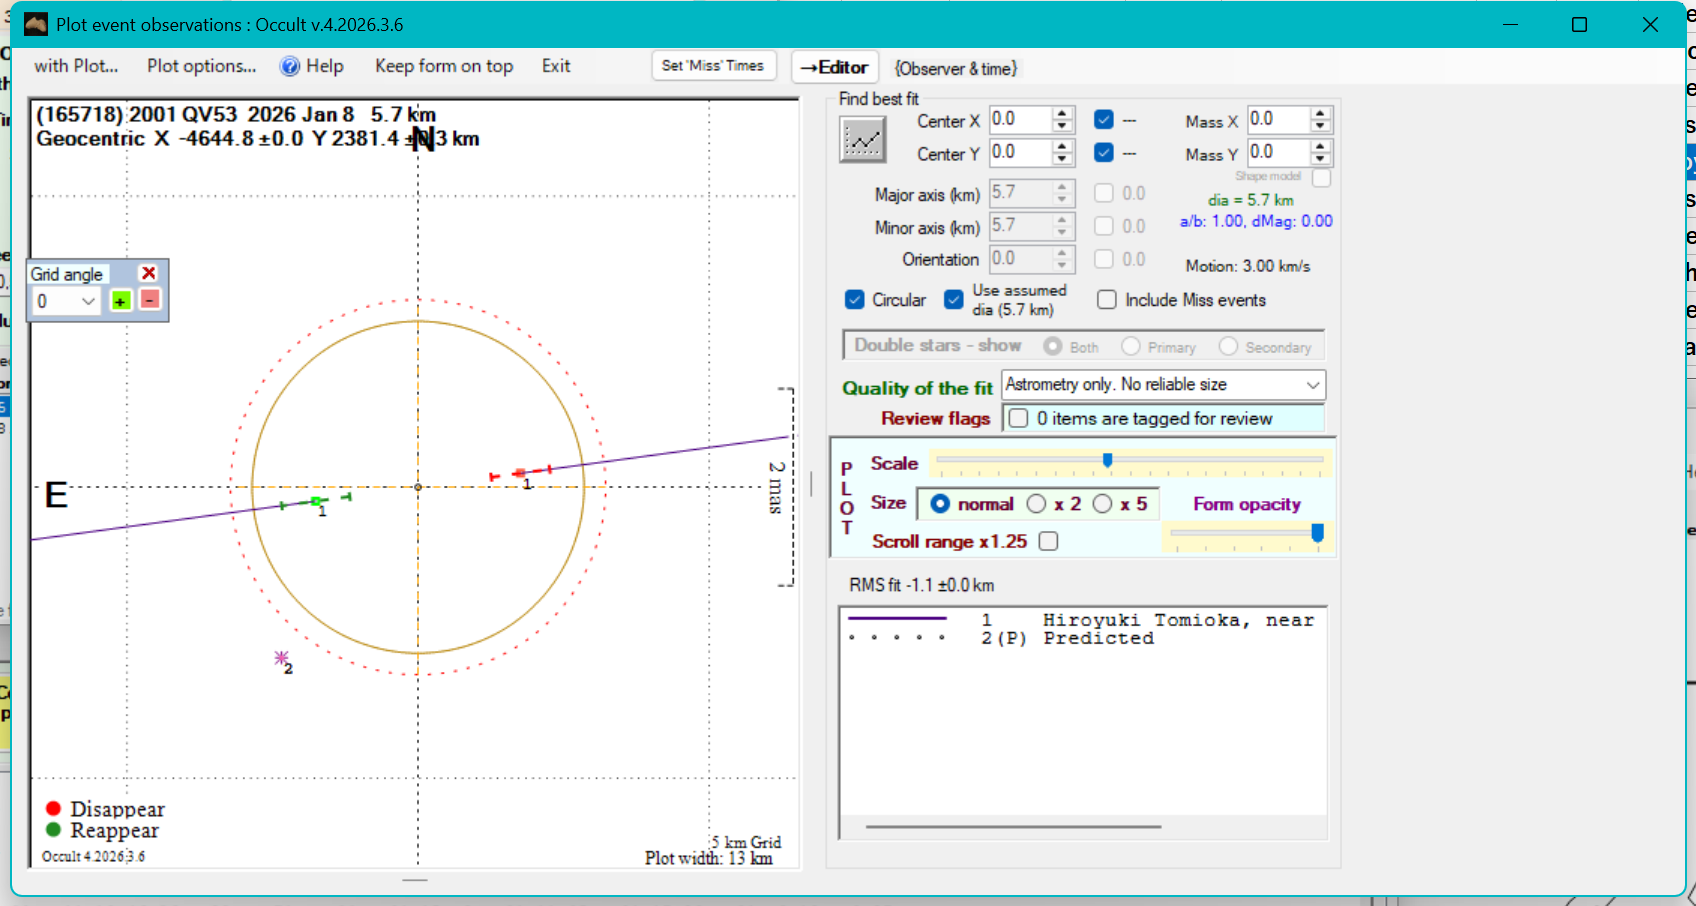Close the Grid angle panel
1696x906 pixels.
pyautogui.click(x=149, y=273)
